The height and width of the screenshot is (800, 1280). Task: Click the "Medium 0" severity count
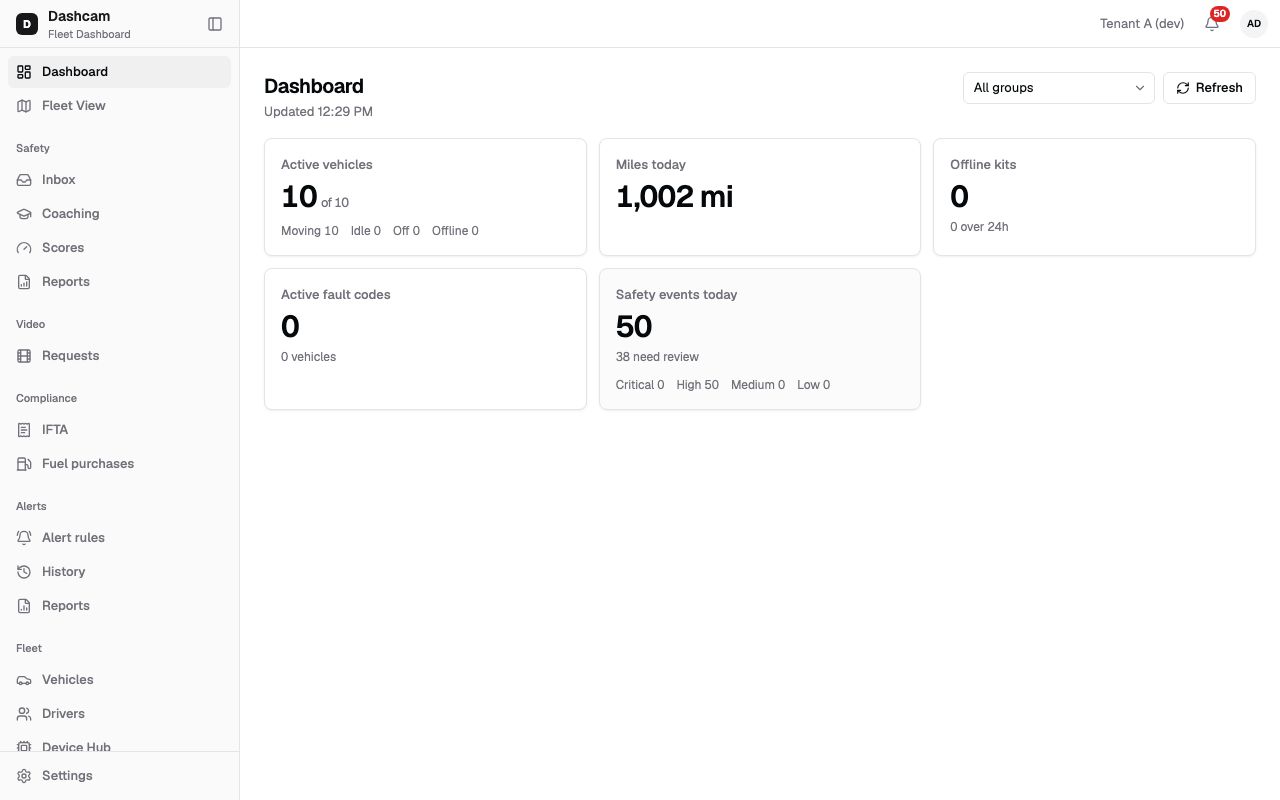pyautogui.click(x=758, y=385)
